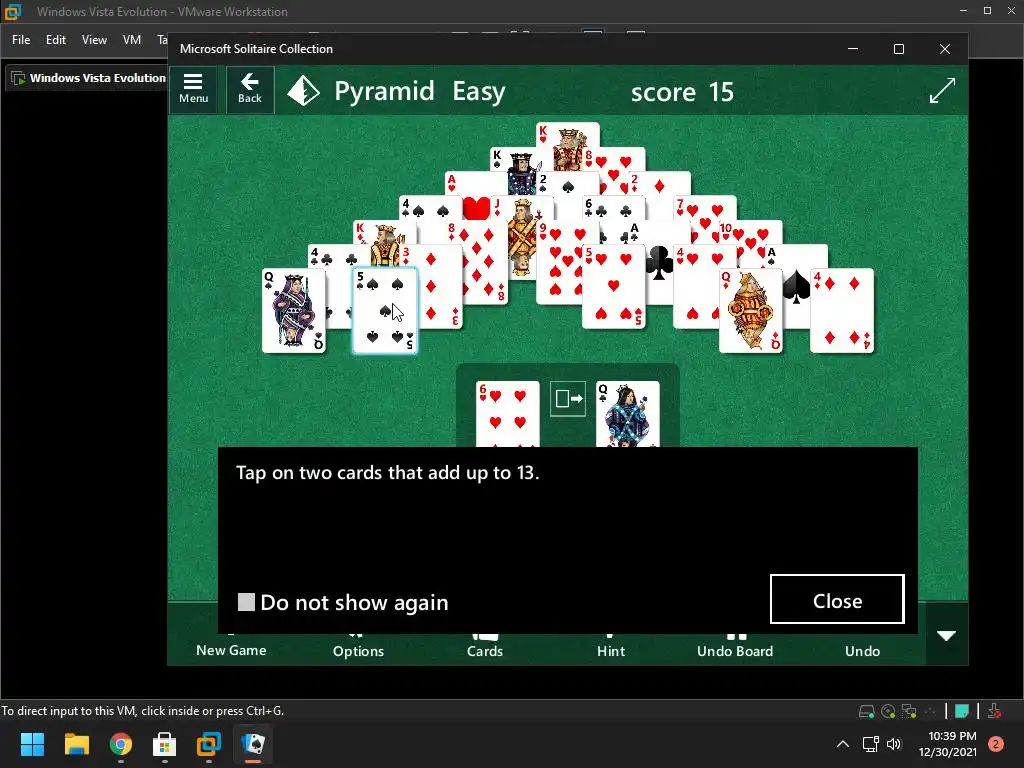This screenshot has width=1024, height=768.
Task: Click the draw-card arrow icon between piles
Action: pos(568,398)
